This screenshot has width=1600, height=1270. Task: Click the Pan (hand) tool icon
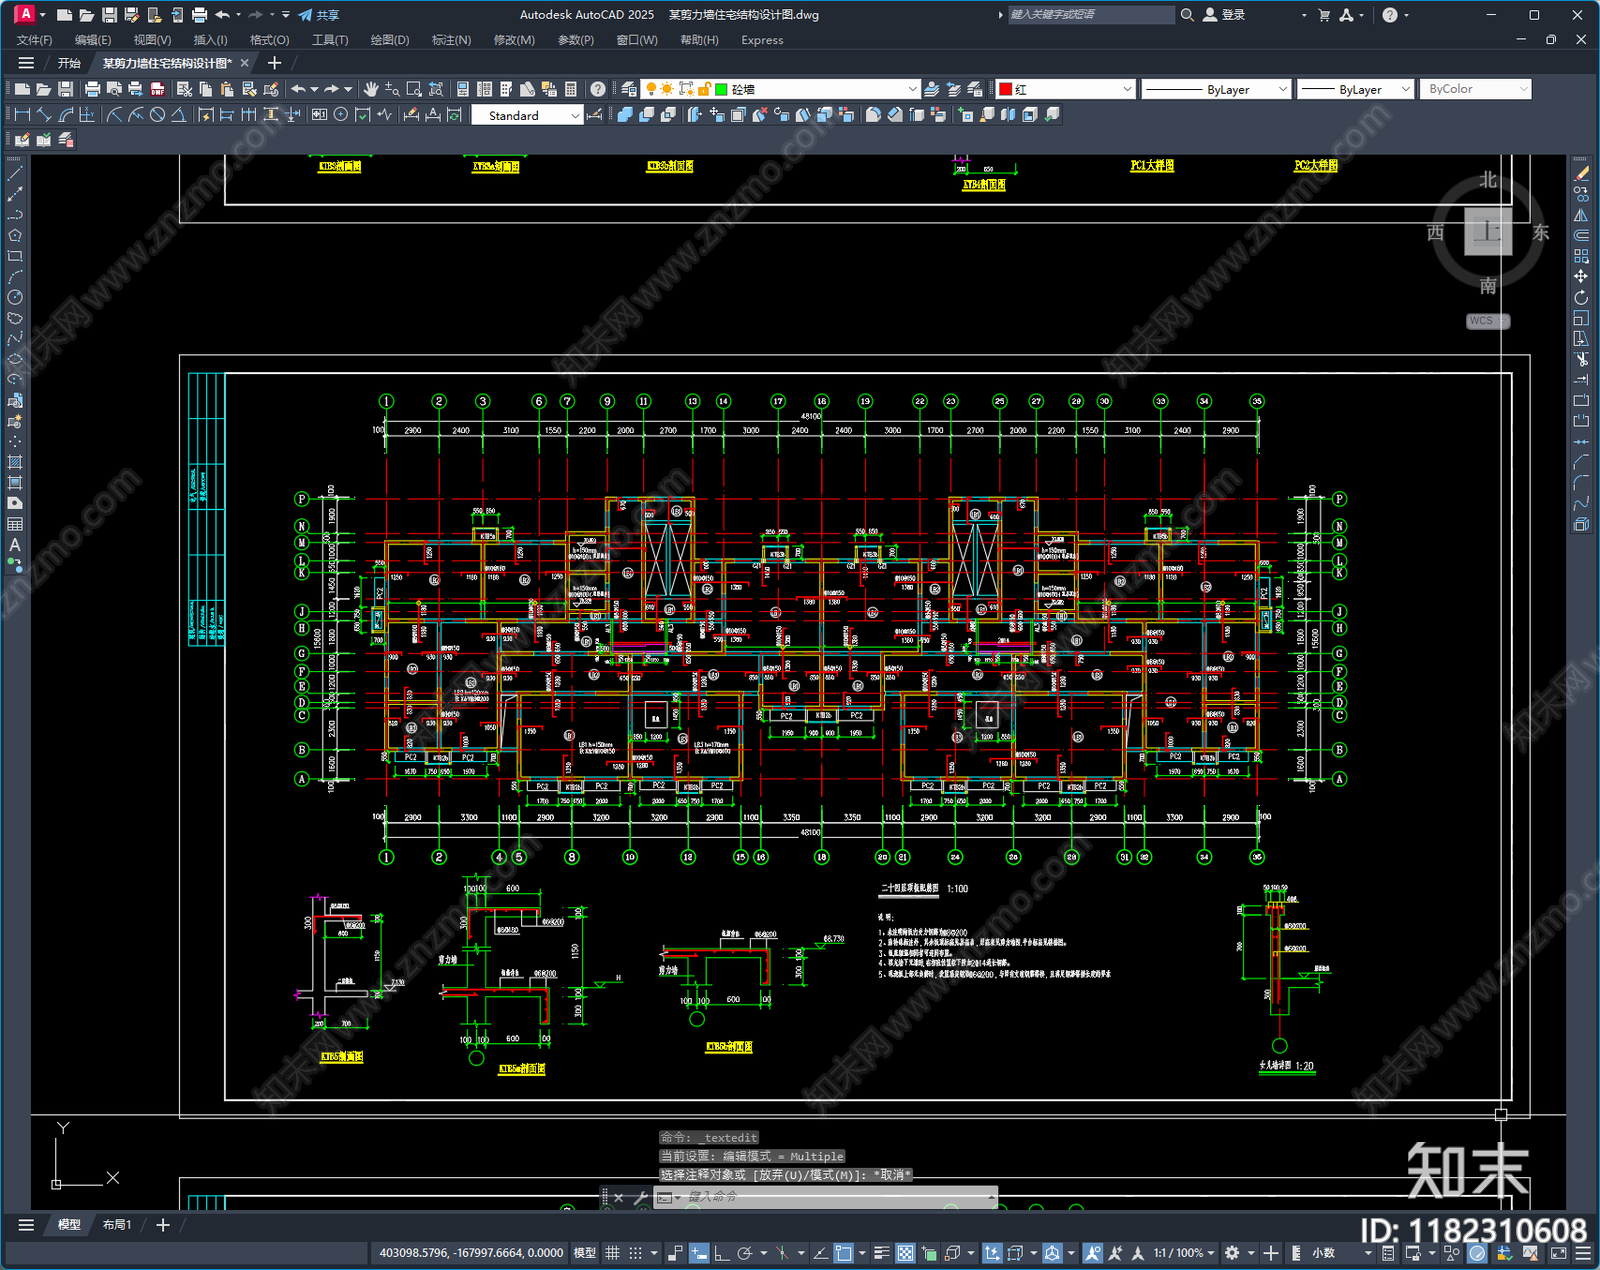click(x=371, y=89)
